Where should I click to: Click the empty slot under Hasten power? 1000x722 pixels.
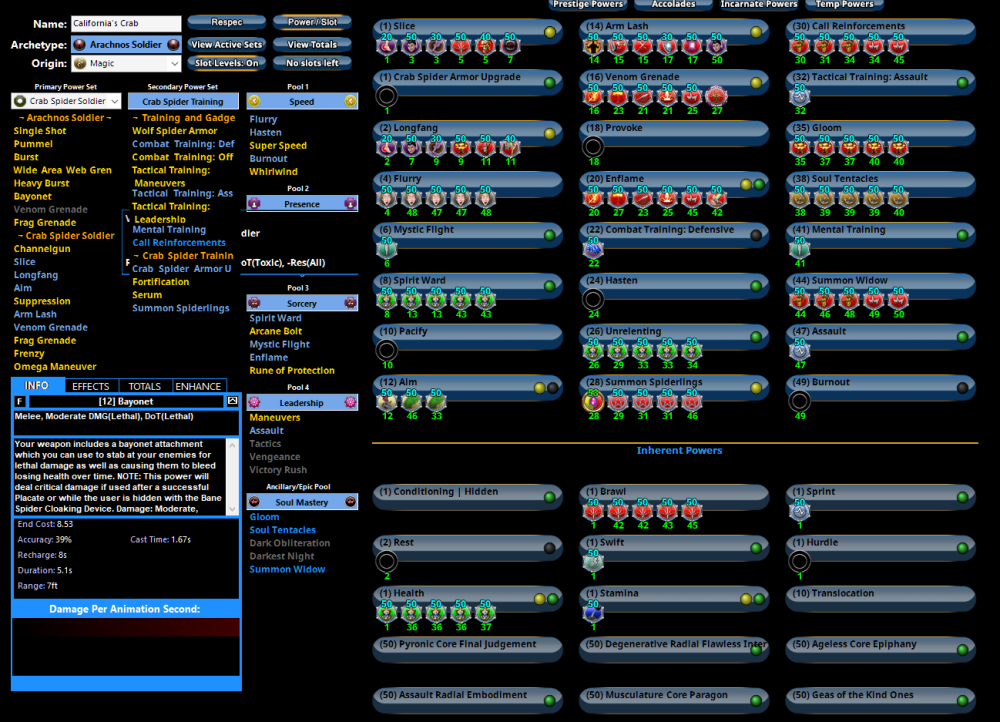click(x=592, y=299)
